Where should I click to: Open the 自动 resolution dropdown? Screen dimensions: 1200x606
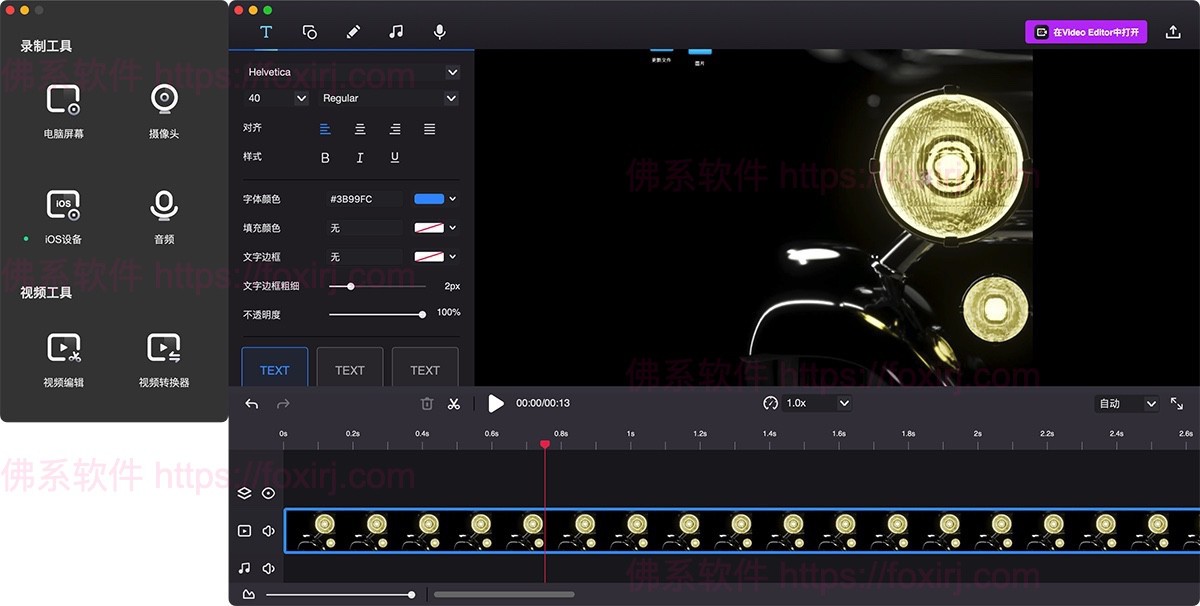click(1124, 403)
